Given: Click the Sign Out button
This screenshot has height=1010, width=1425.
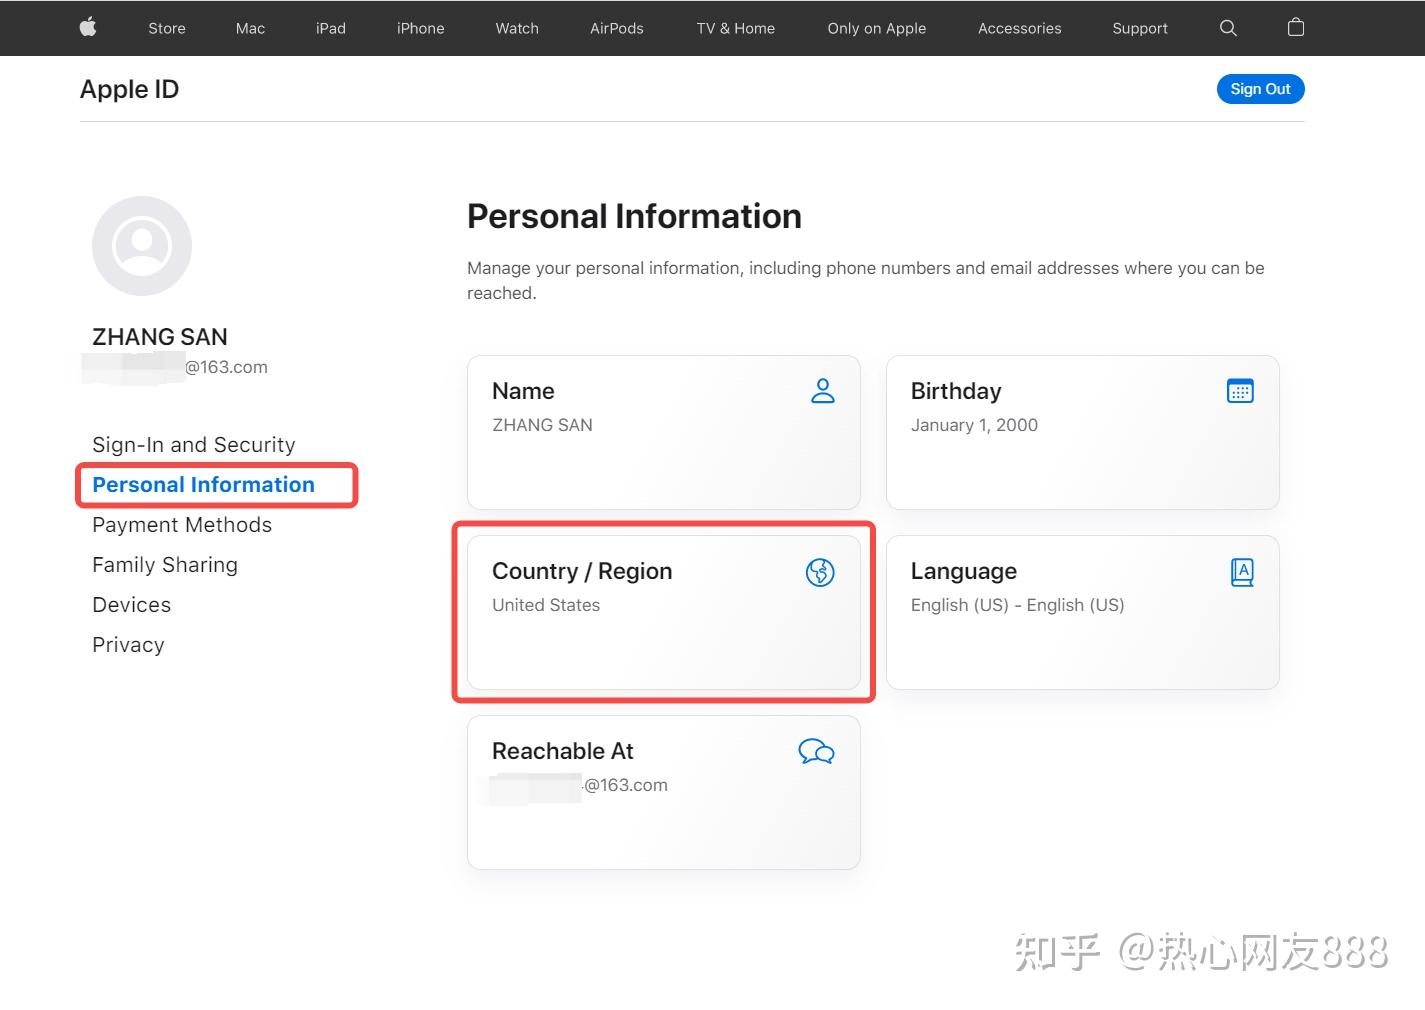Looking at the screenshot, I should point(1260,89).
